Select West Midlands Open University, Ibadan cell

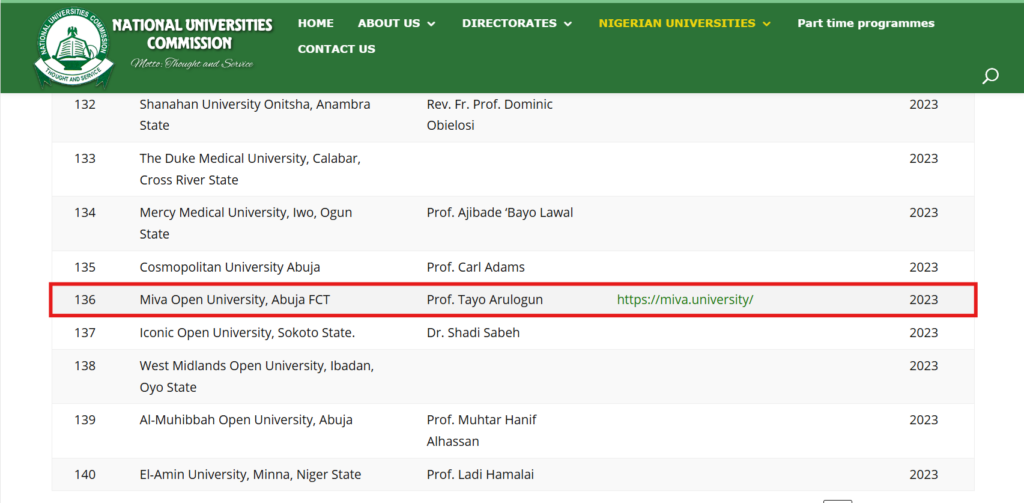(257, 376)
